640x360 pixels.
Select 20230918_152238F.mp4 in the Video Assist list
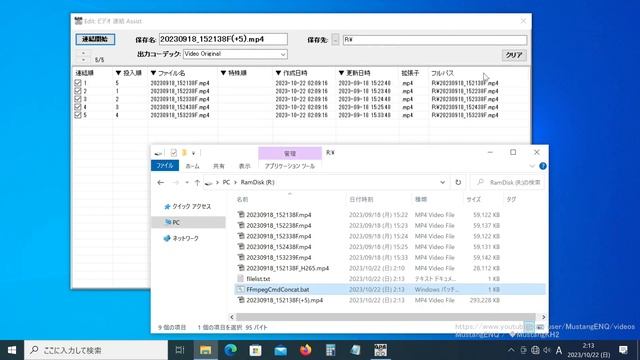(x=180, y=91)
